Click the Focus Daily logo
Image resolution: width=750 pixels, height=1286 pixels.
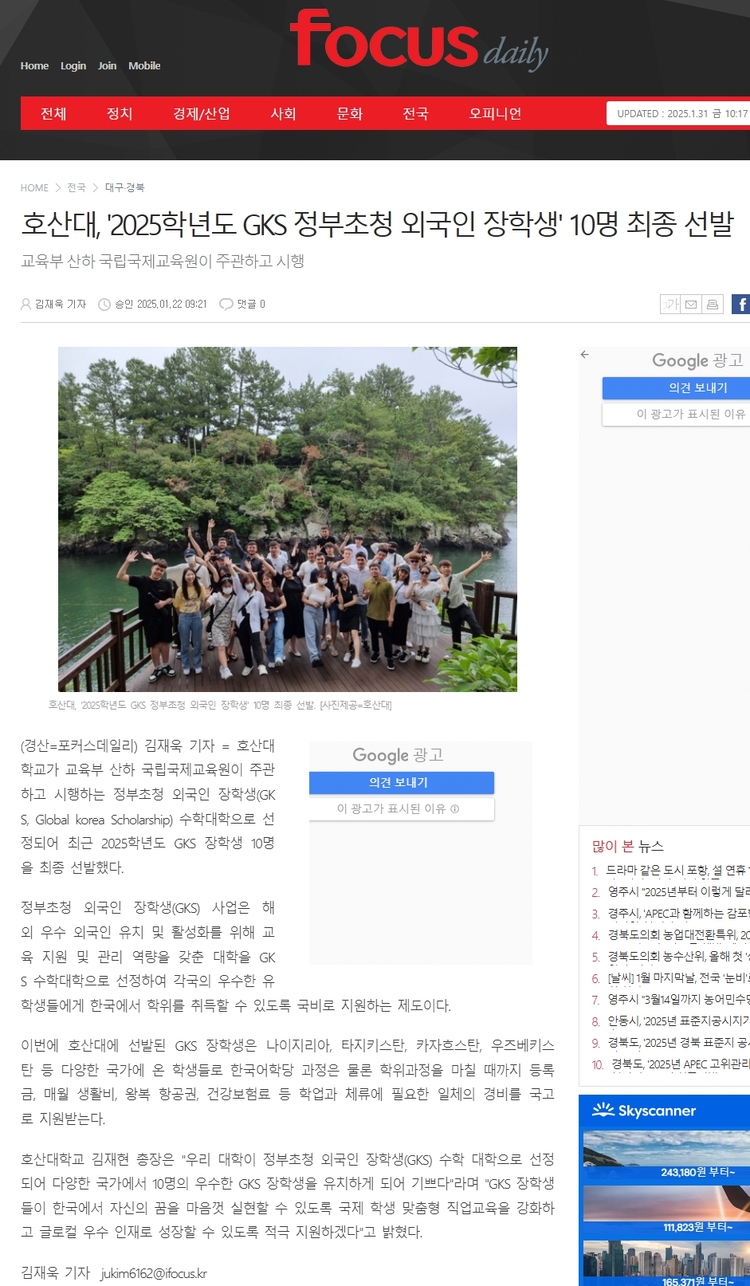(420, 42)
